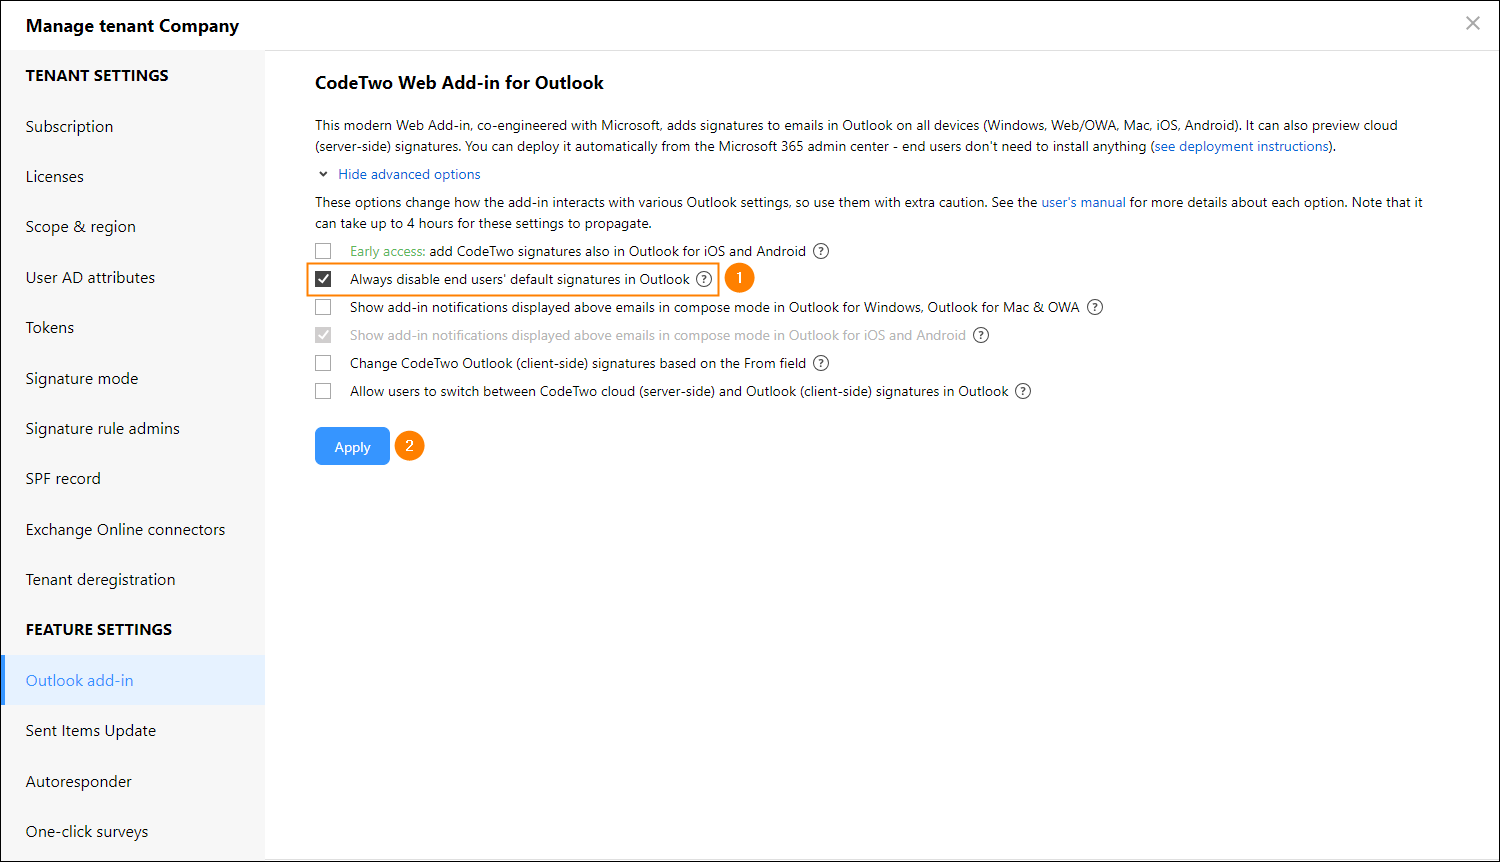Check show add-in notifications for Windows, Mac & OWA

(x=323, y=307)
